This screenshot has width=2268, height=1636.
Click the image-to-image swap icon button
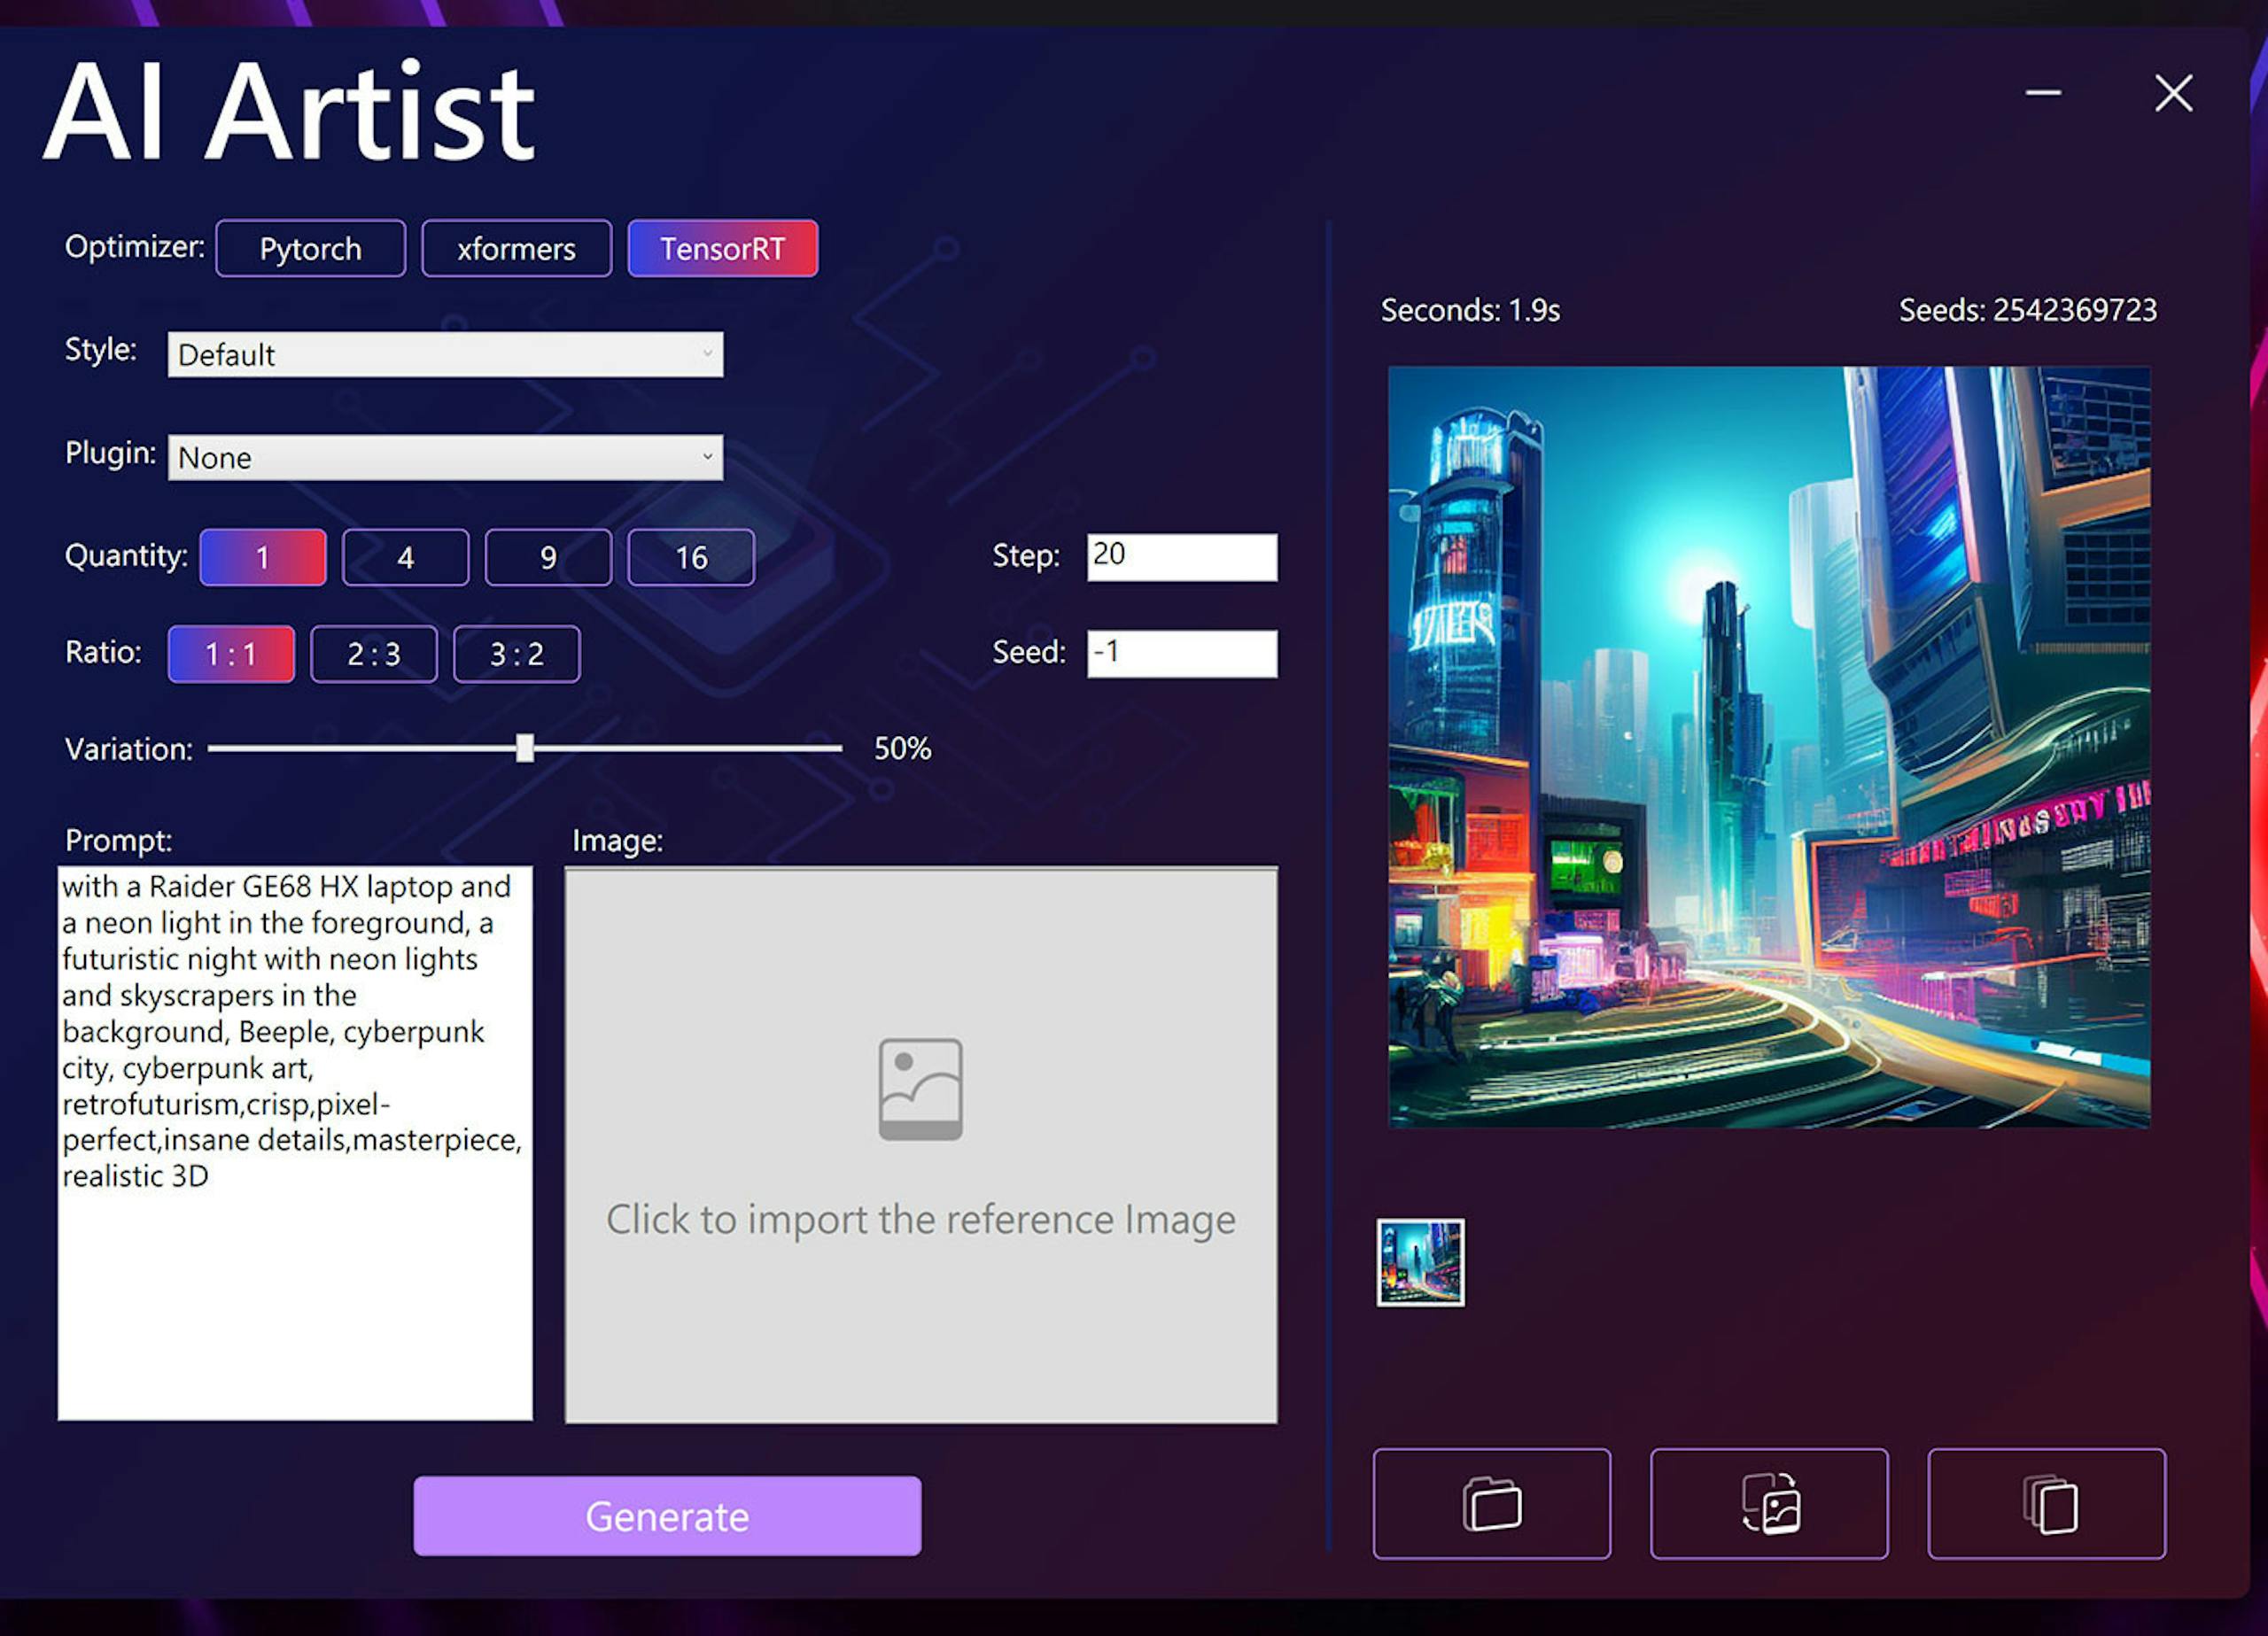point(1769,1503)
